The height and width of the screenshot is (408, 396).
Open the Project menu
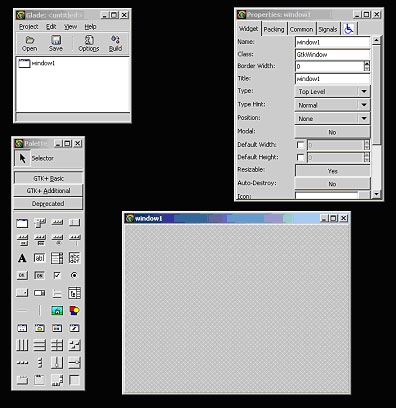pyautogui.click(x=28, y=27)
